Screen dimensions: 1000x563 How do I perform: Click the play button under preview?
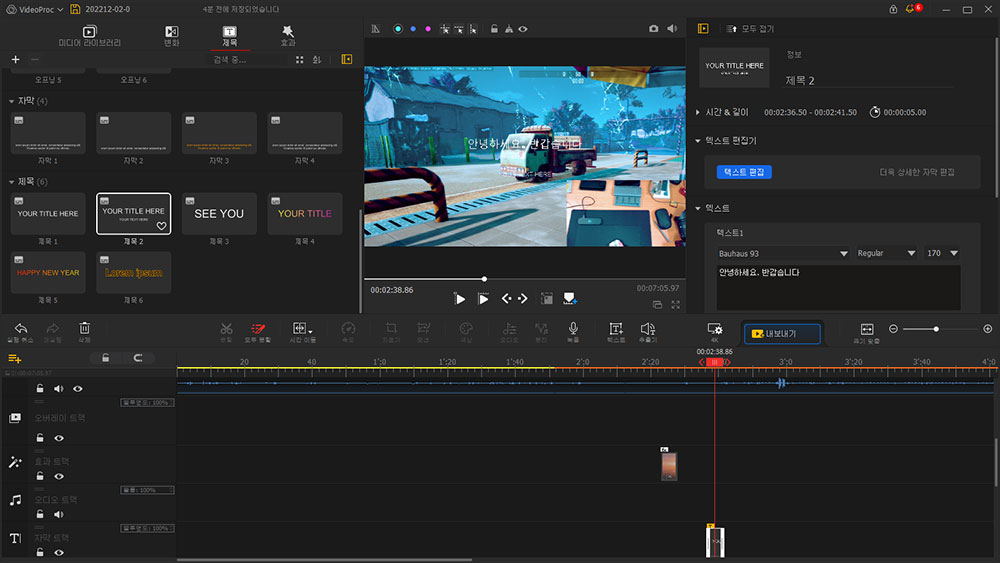point(460,299)
